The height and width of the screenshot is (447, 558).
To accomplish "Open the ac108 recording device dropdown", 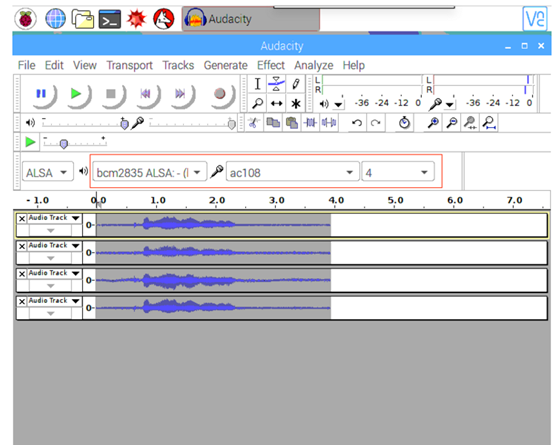I will [x=293, y=172].
